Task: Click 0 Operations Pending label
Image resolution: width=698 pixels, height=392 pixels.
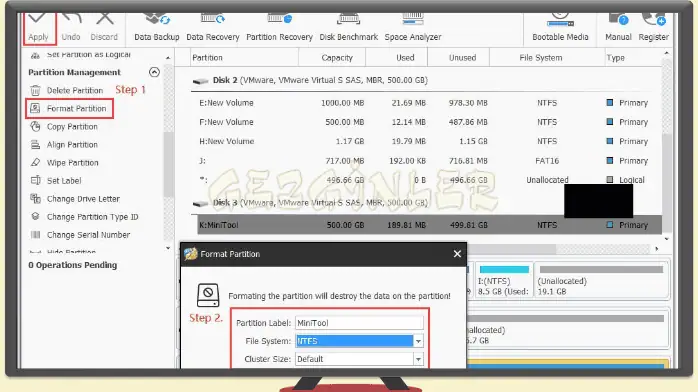Action: point(73,265)
